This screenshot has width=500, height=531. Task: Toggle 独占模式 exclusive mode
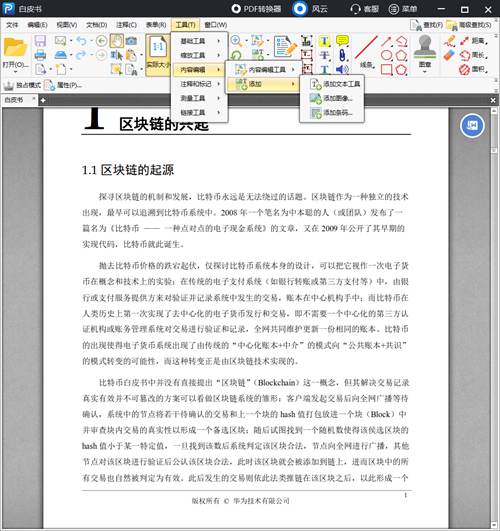click(22, 85)
